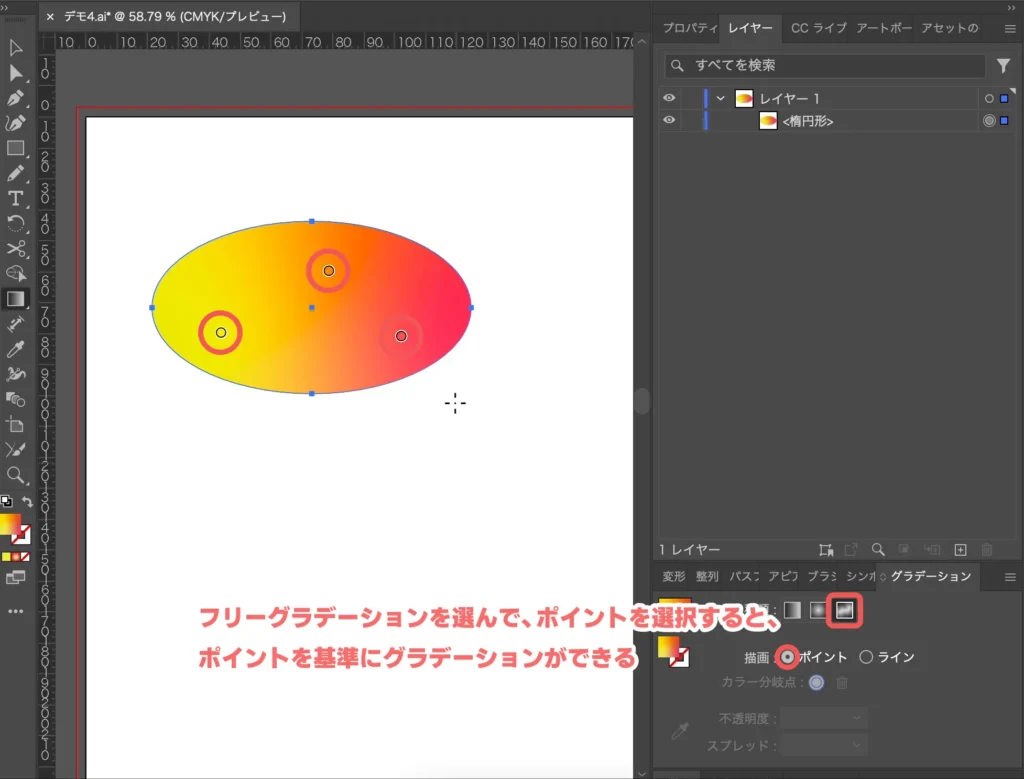Viewport: 1024px width, 779px height.
Task: Create a new layer with the plus button
Action: click(x=961, y=549)
